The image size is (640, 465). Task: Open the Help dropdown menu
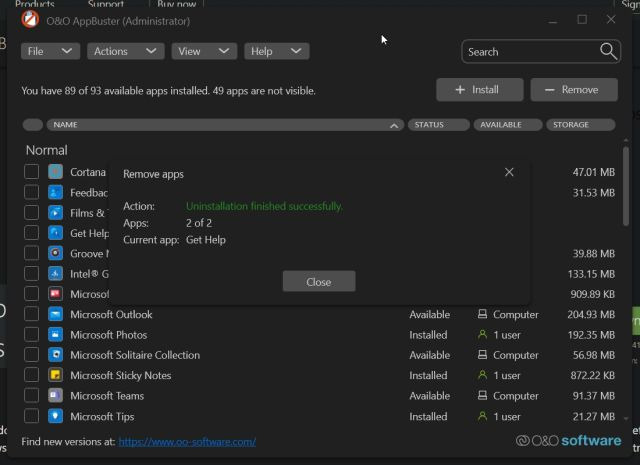pos(277,51)
